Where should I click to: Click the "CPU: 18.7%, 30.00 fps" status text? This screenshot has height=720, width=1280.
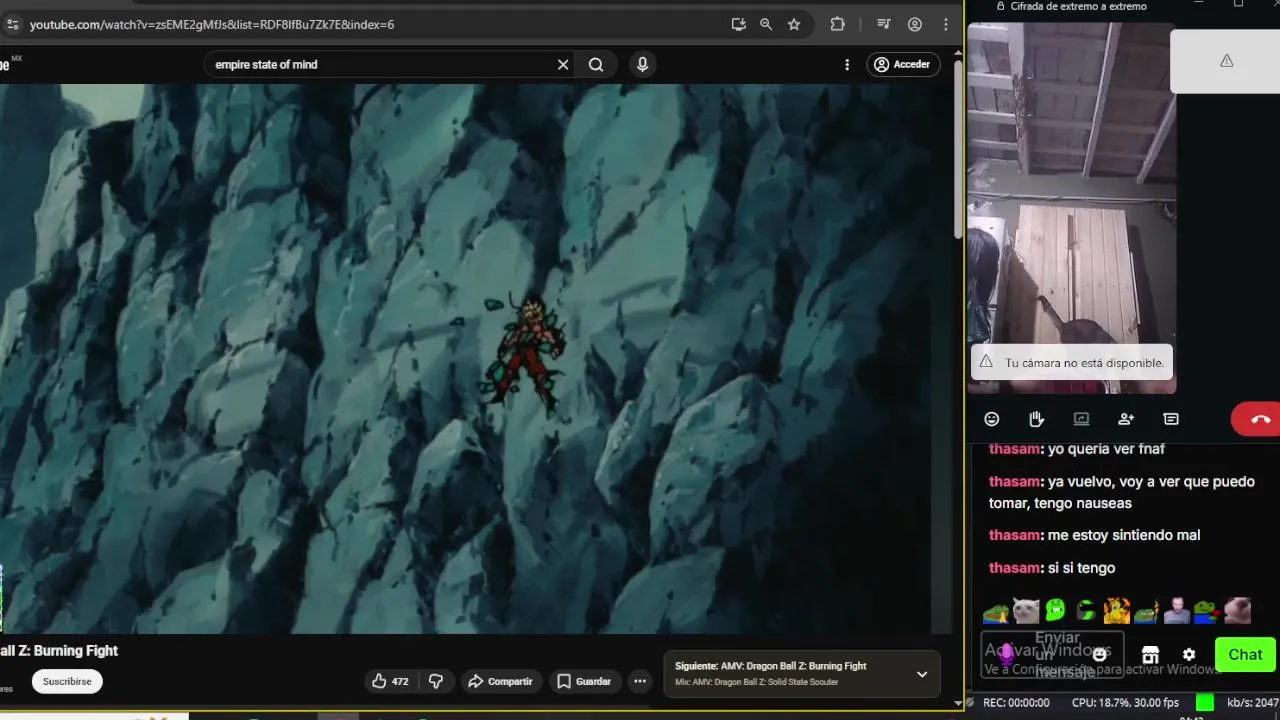point(1125,703)
